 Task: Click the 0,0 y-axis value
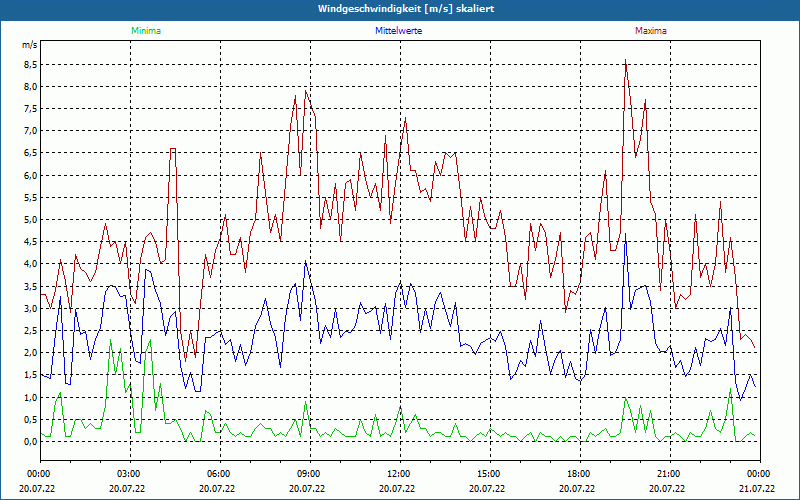pyautogui.click(x=30, y=442)
